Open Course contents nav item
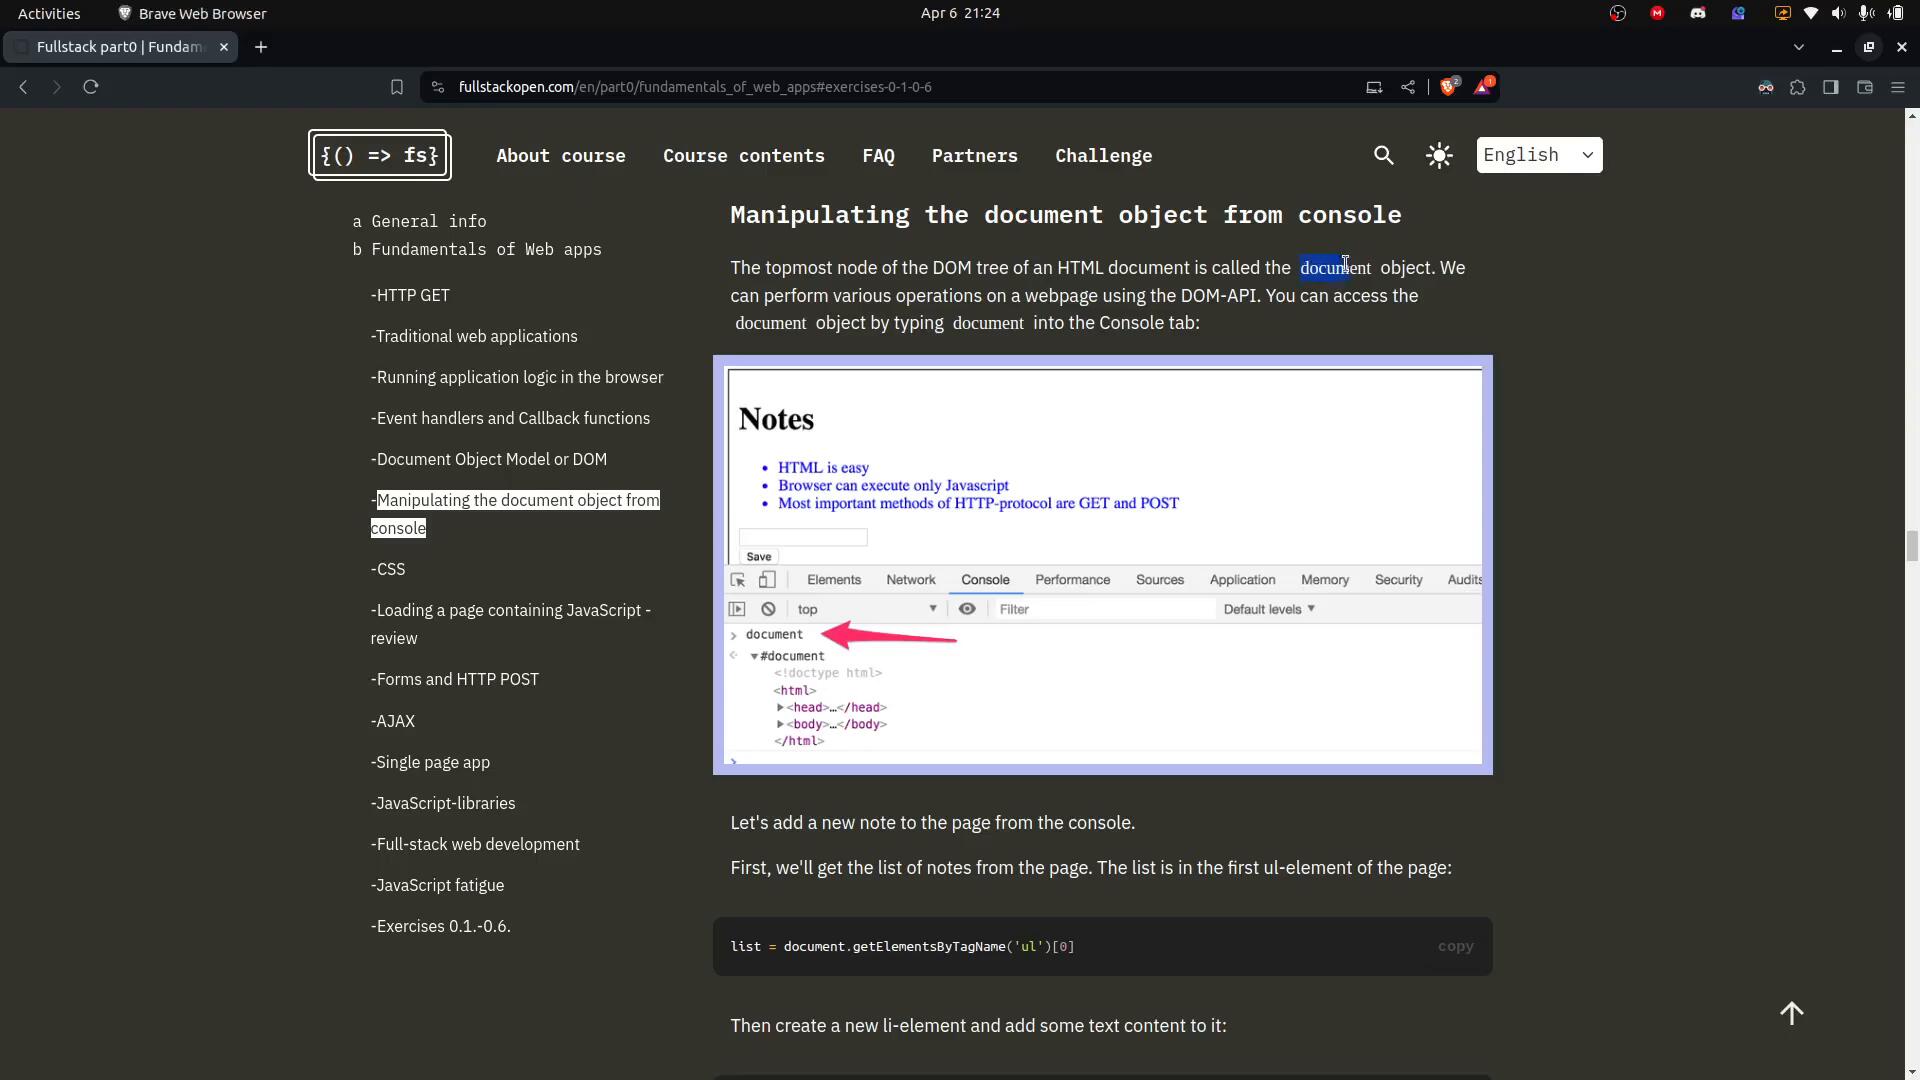 point(743,156)
